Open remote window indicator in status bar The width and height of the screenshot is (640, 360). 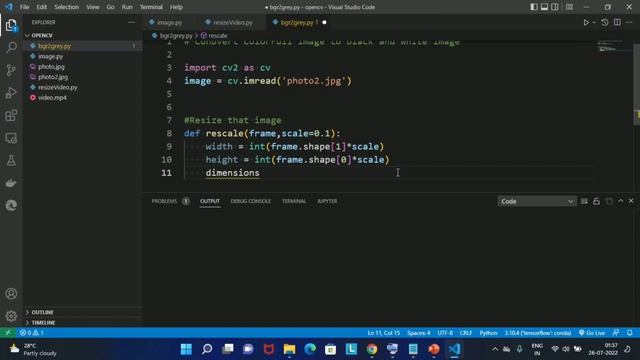click(x=8, y=333)
